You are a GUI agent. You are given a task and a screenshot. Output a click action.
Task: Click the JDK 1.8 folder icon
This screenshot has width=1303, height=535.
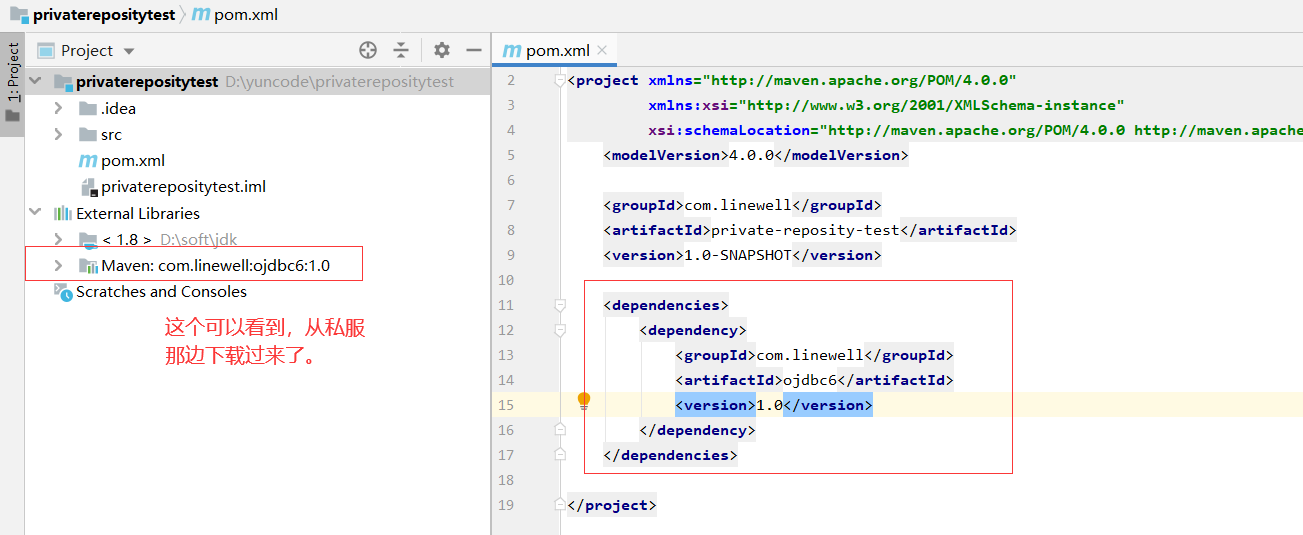(88, 239)
